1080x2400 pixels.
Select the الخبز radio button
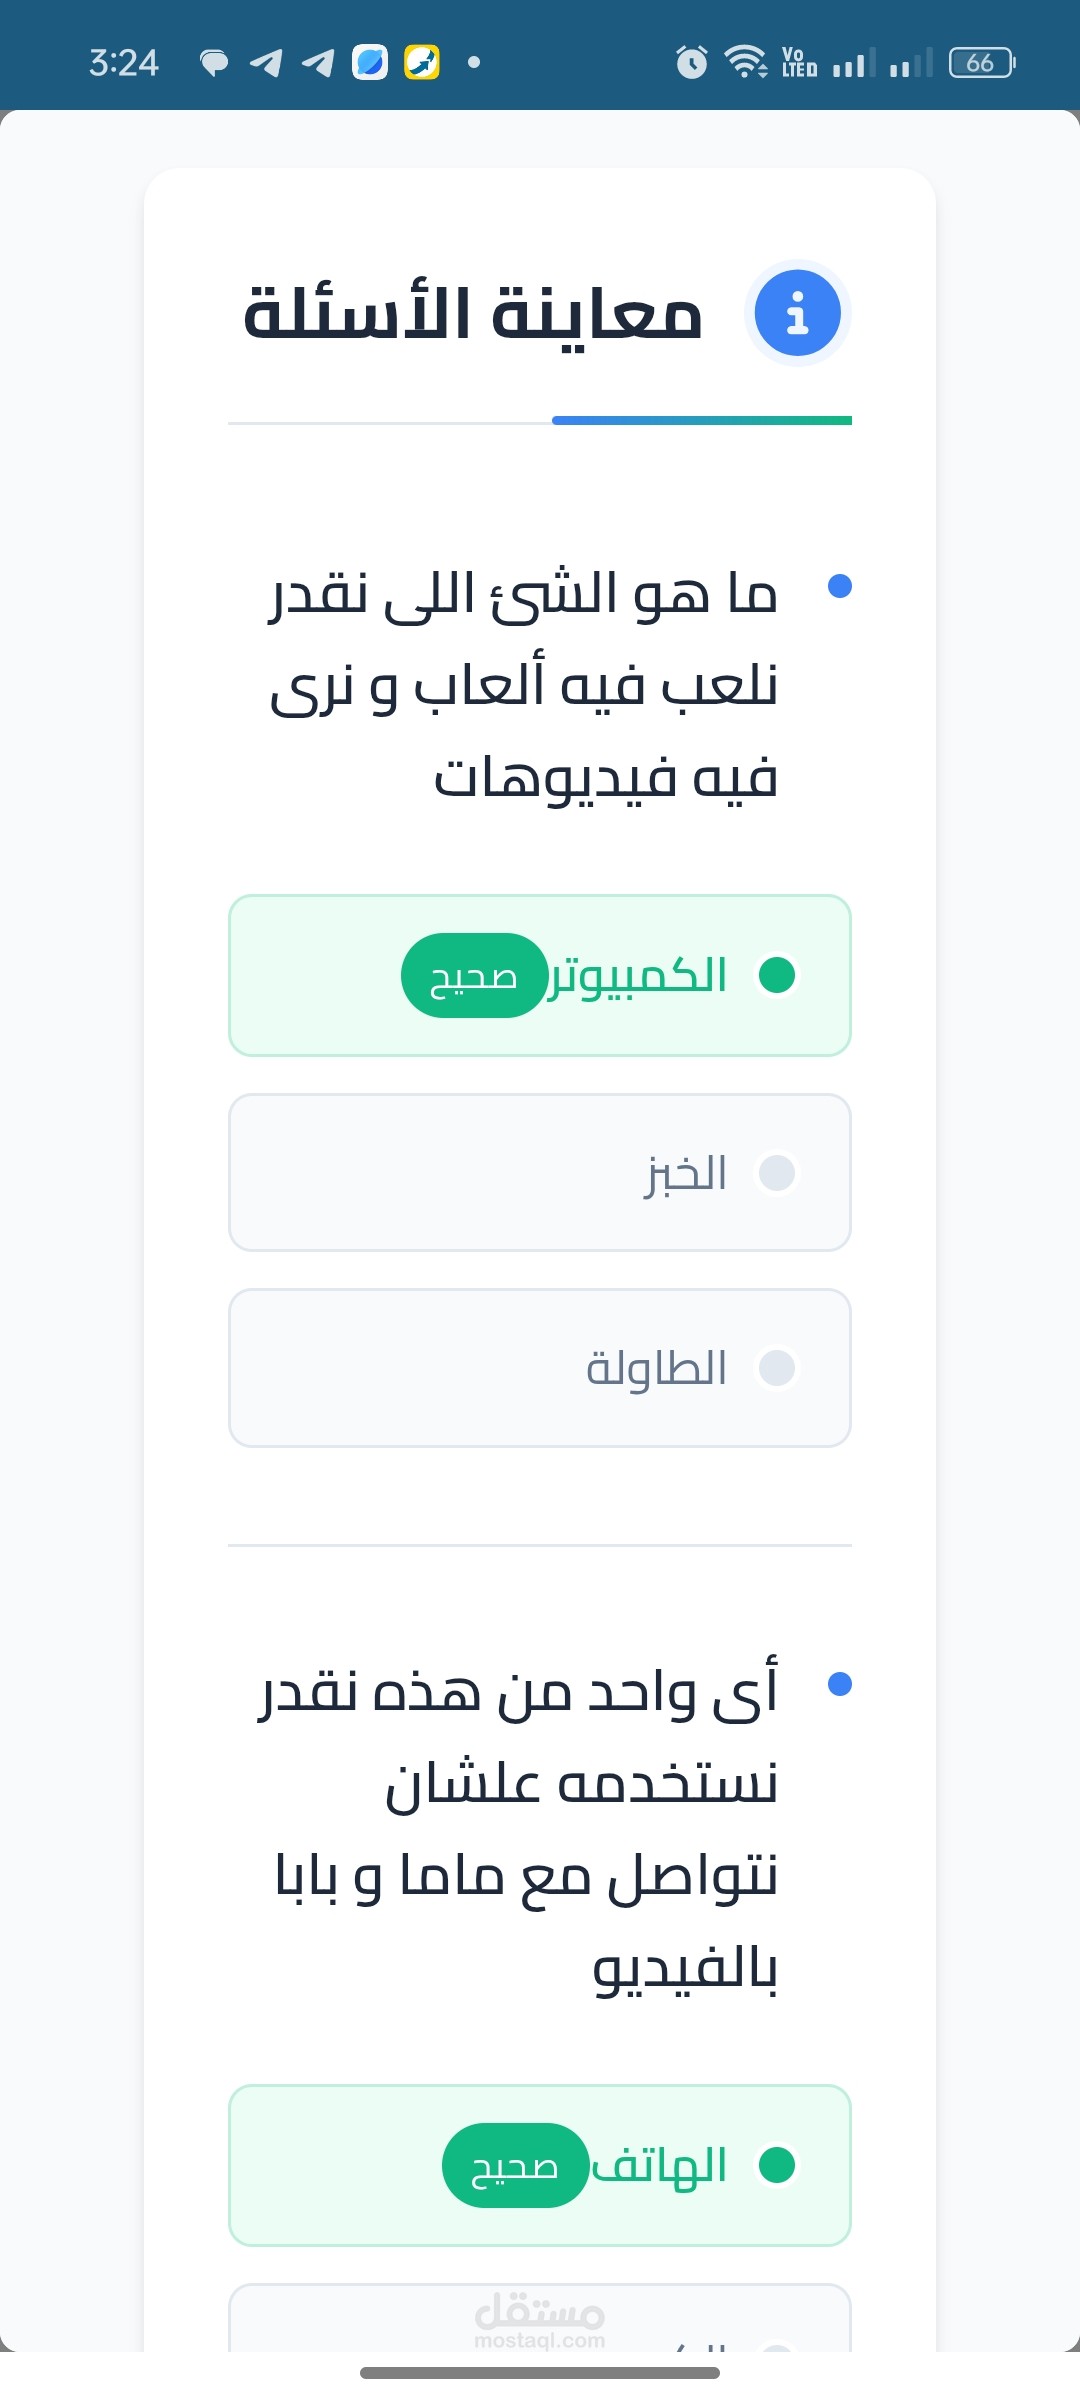click(x=777, y=1173)
